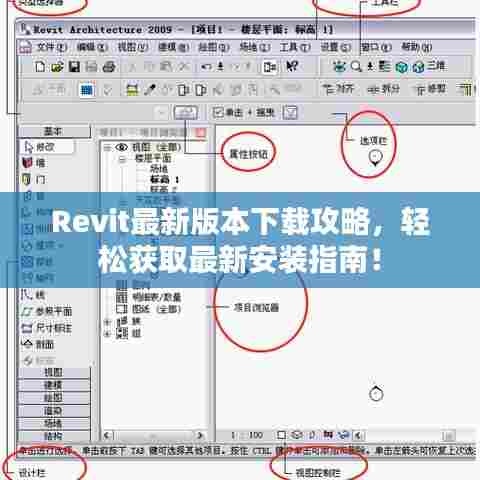Image resolution: width=480 pixels, height=480 pixels.
Task: Click the drawing area horizontal scrollbar thumb
Action: point(449,435)
